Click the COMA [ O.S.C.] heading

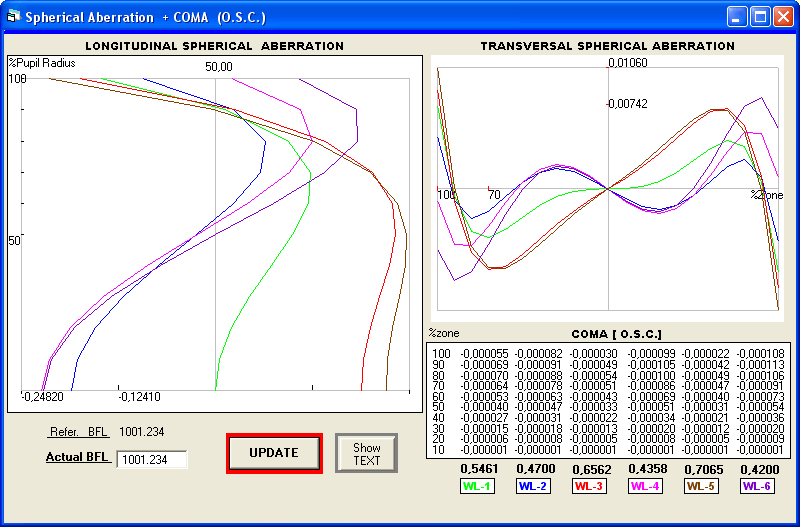coord(616,335)
